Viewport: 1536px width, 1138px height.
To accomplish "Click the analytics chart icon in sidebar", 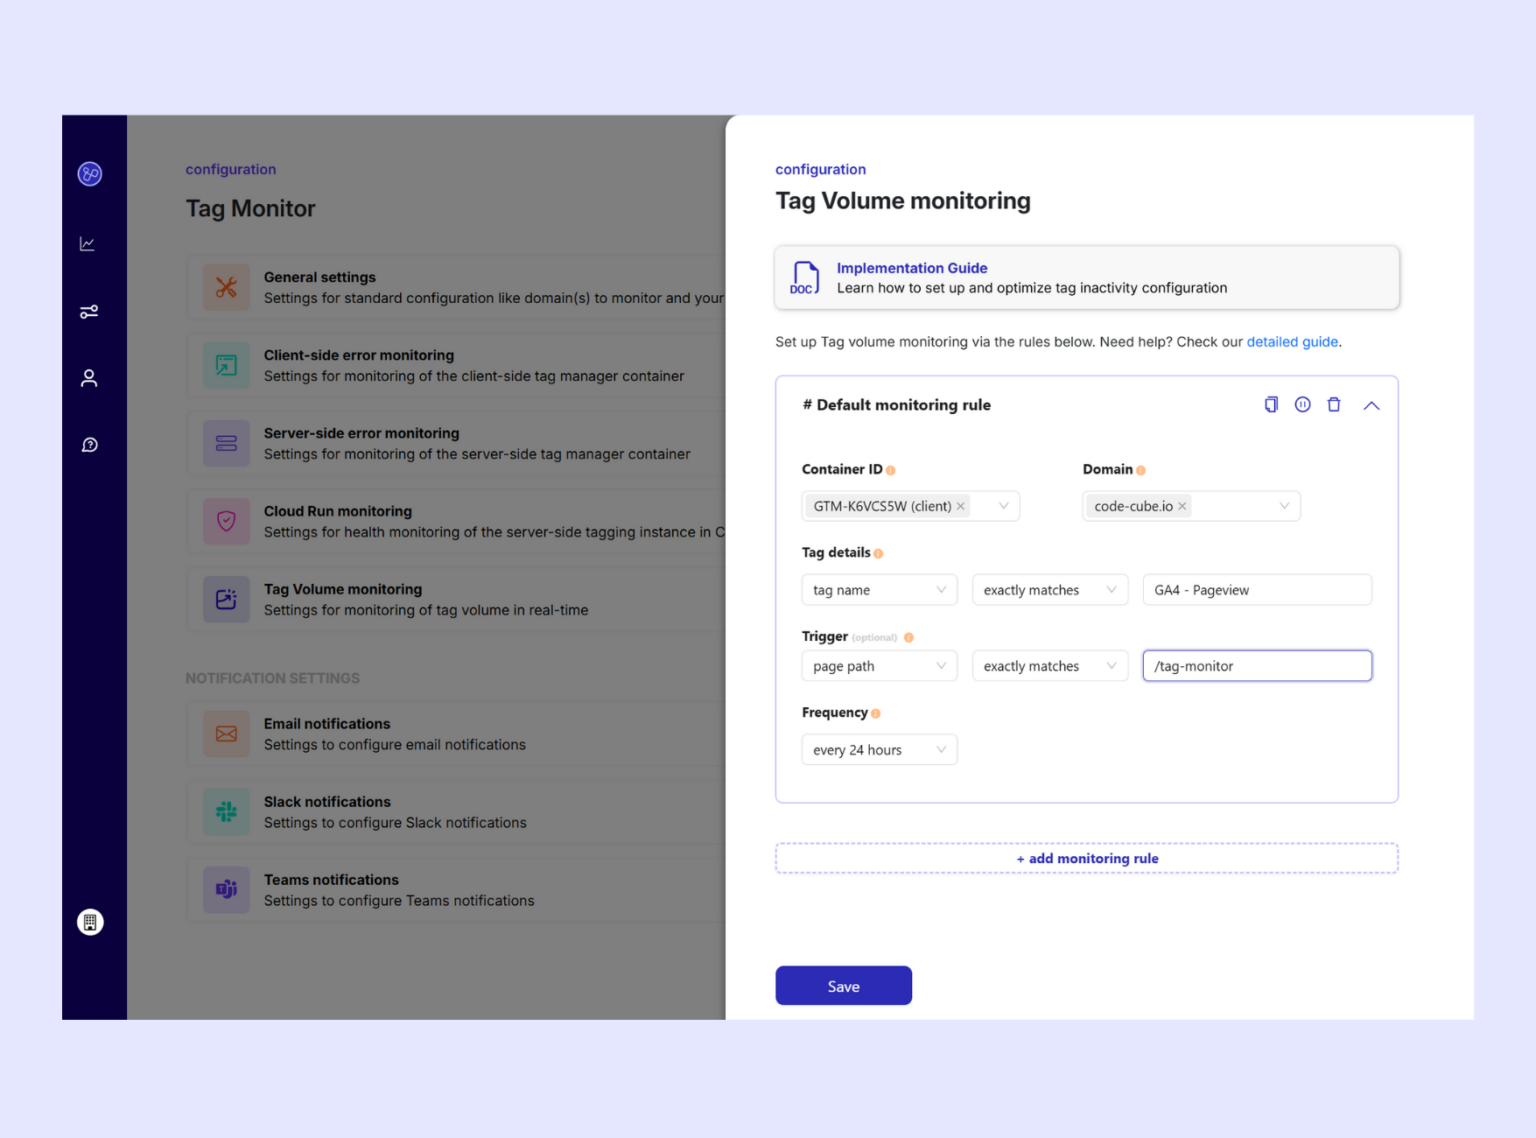I will click(88, 244).
